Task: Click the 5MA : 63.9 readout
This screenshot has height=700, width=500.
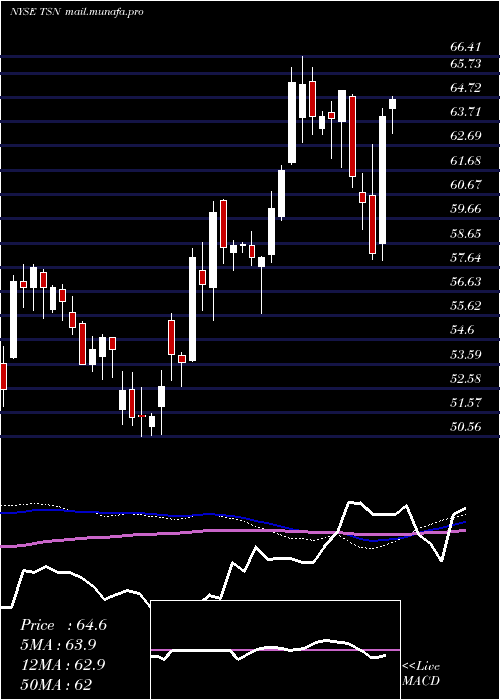Action: pos(58,645)
